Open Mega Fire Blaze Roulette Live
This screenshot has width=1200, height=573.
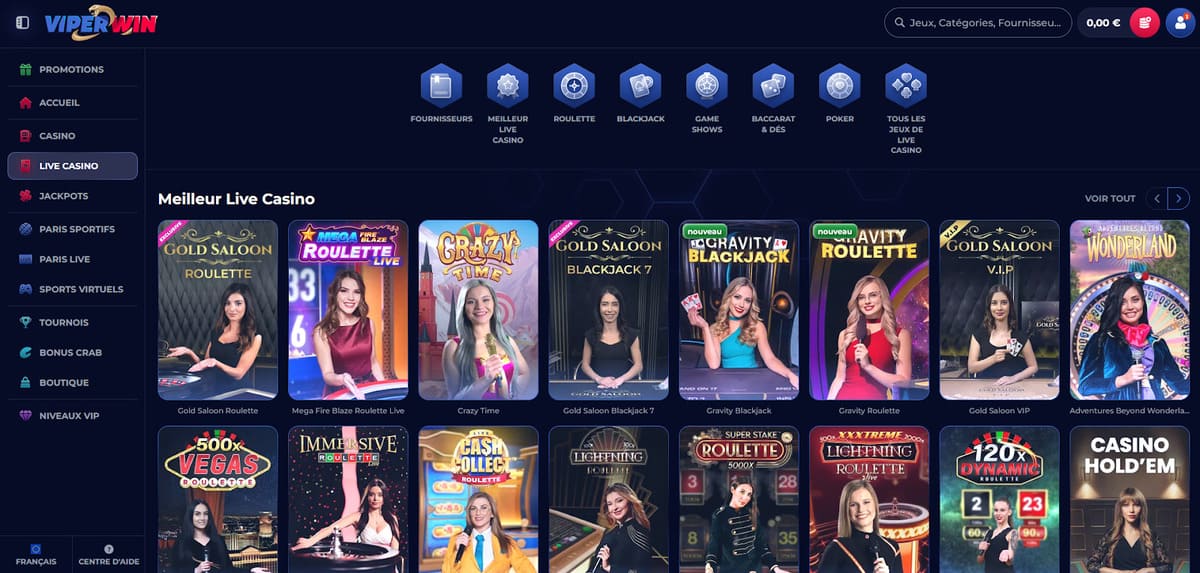[x=348, y=310]
